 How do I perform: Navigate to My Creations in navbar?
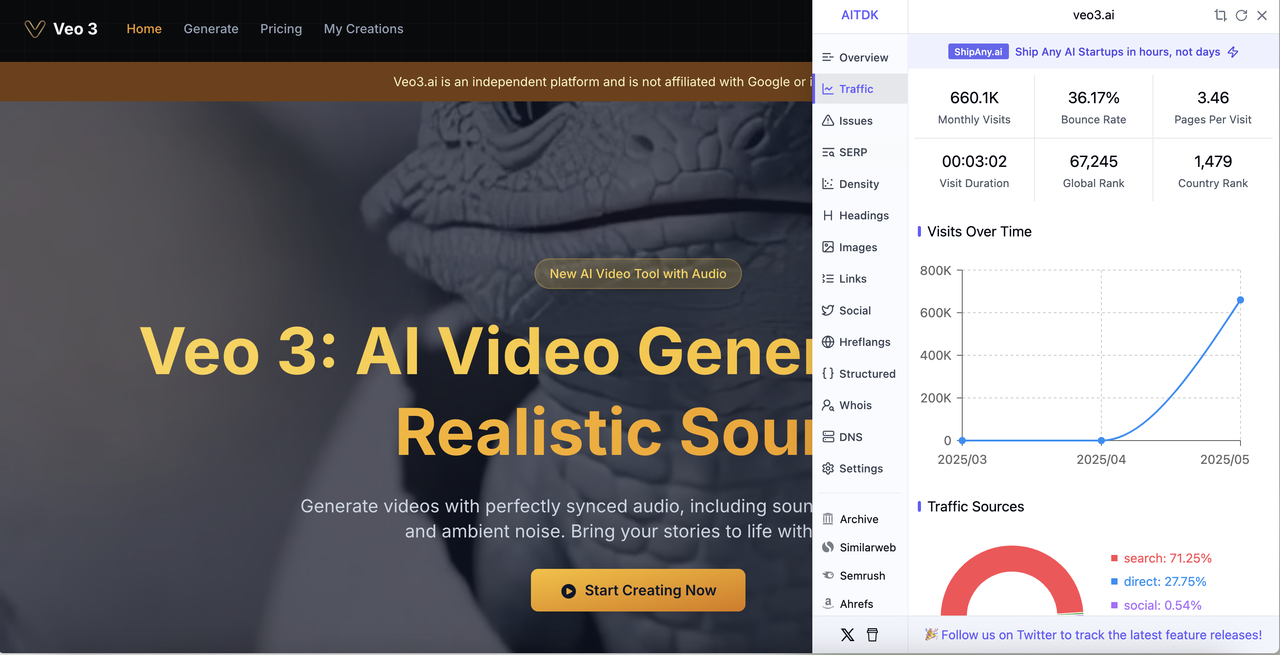click(x=363, y=29)
